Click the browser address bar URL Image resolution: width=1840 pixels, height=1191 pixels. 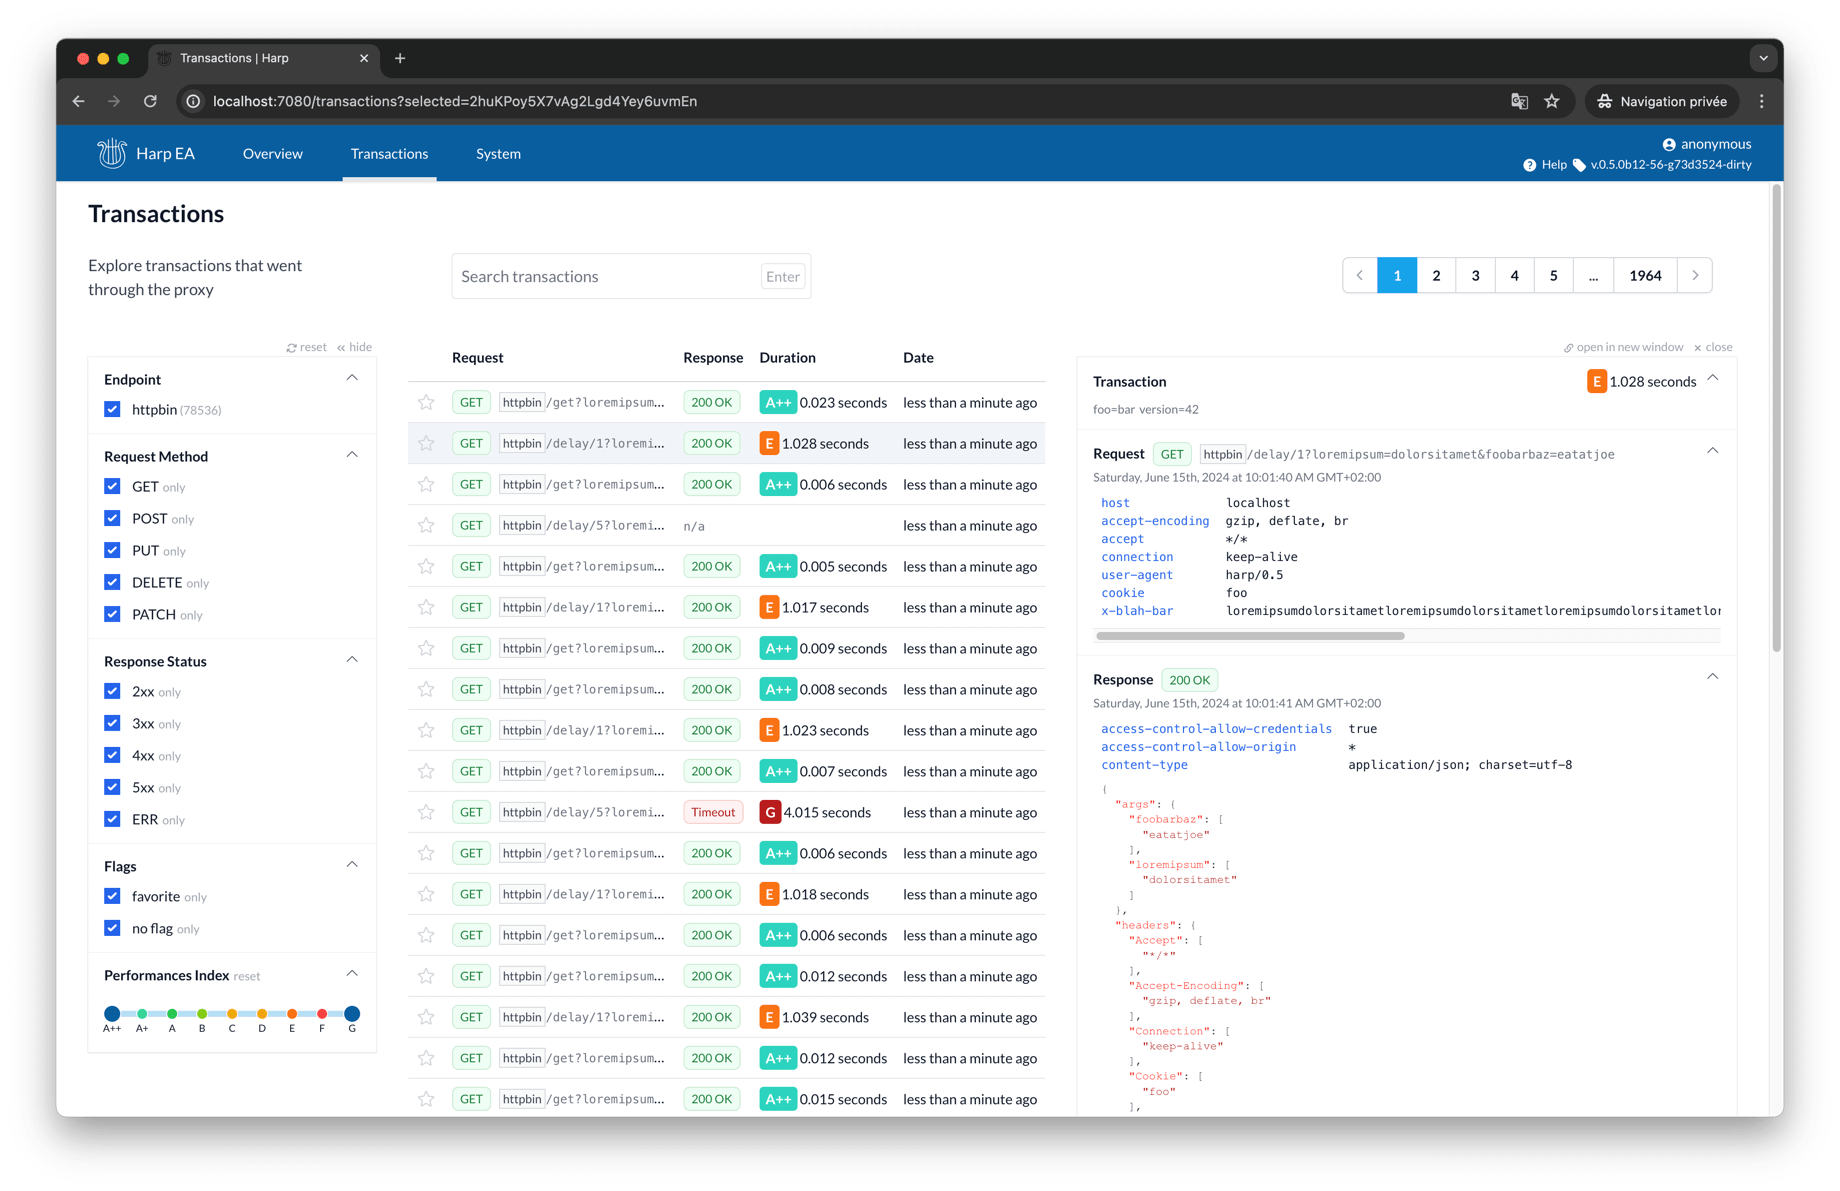(455, 101)
